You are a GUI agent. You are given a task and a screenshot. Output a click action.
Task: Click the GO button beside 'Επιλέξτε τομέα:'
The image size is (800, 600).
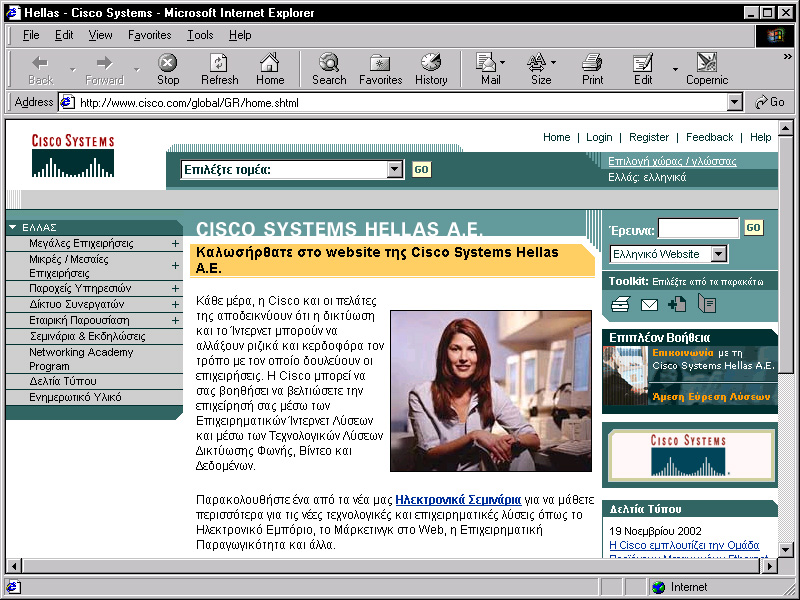(421, 169)
